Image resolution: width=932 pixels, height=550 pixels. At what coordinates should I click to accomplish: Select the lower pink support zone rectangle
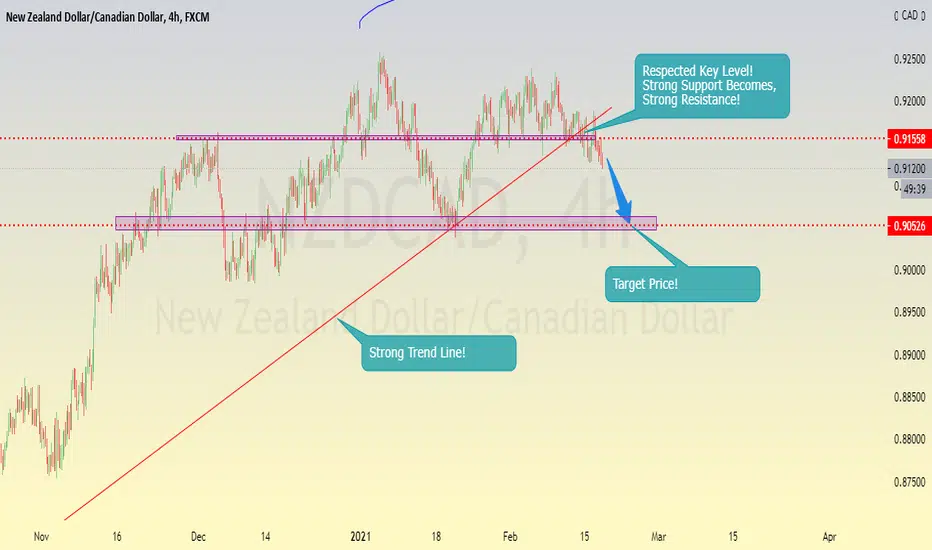[x=386, y=223]
